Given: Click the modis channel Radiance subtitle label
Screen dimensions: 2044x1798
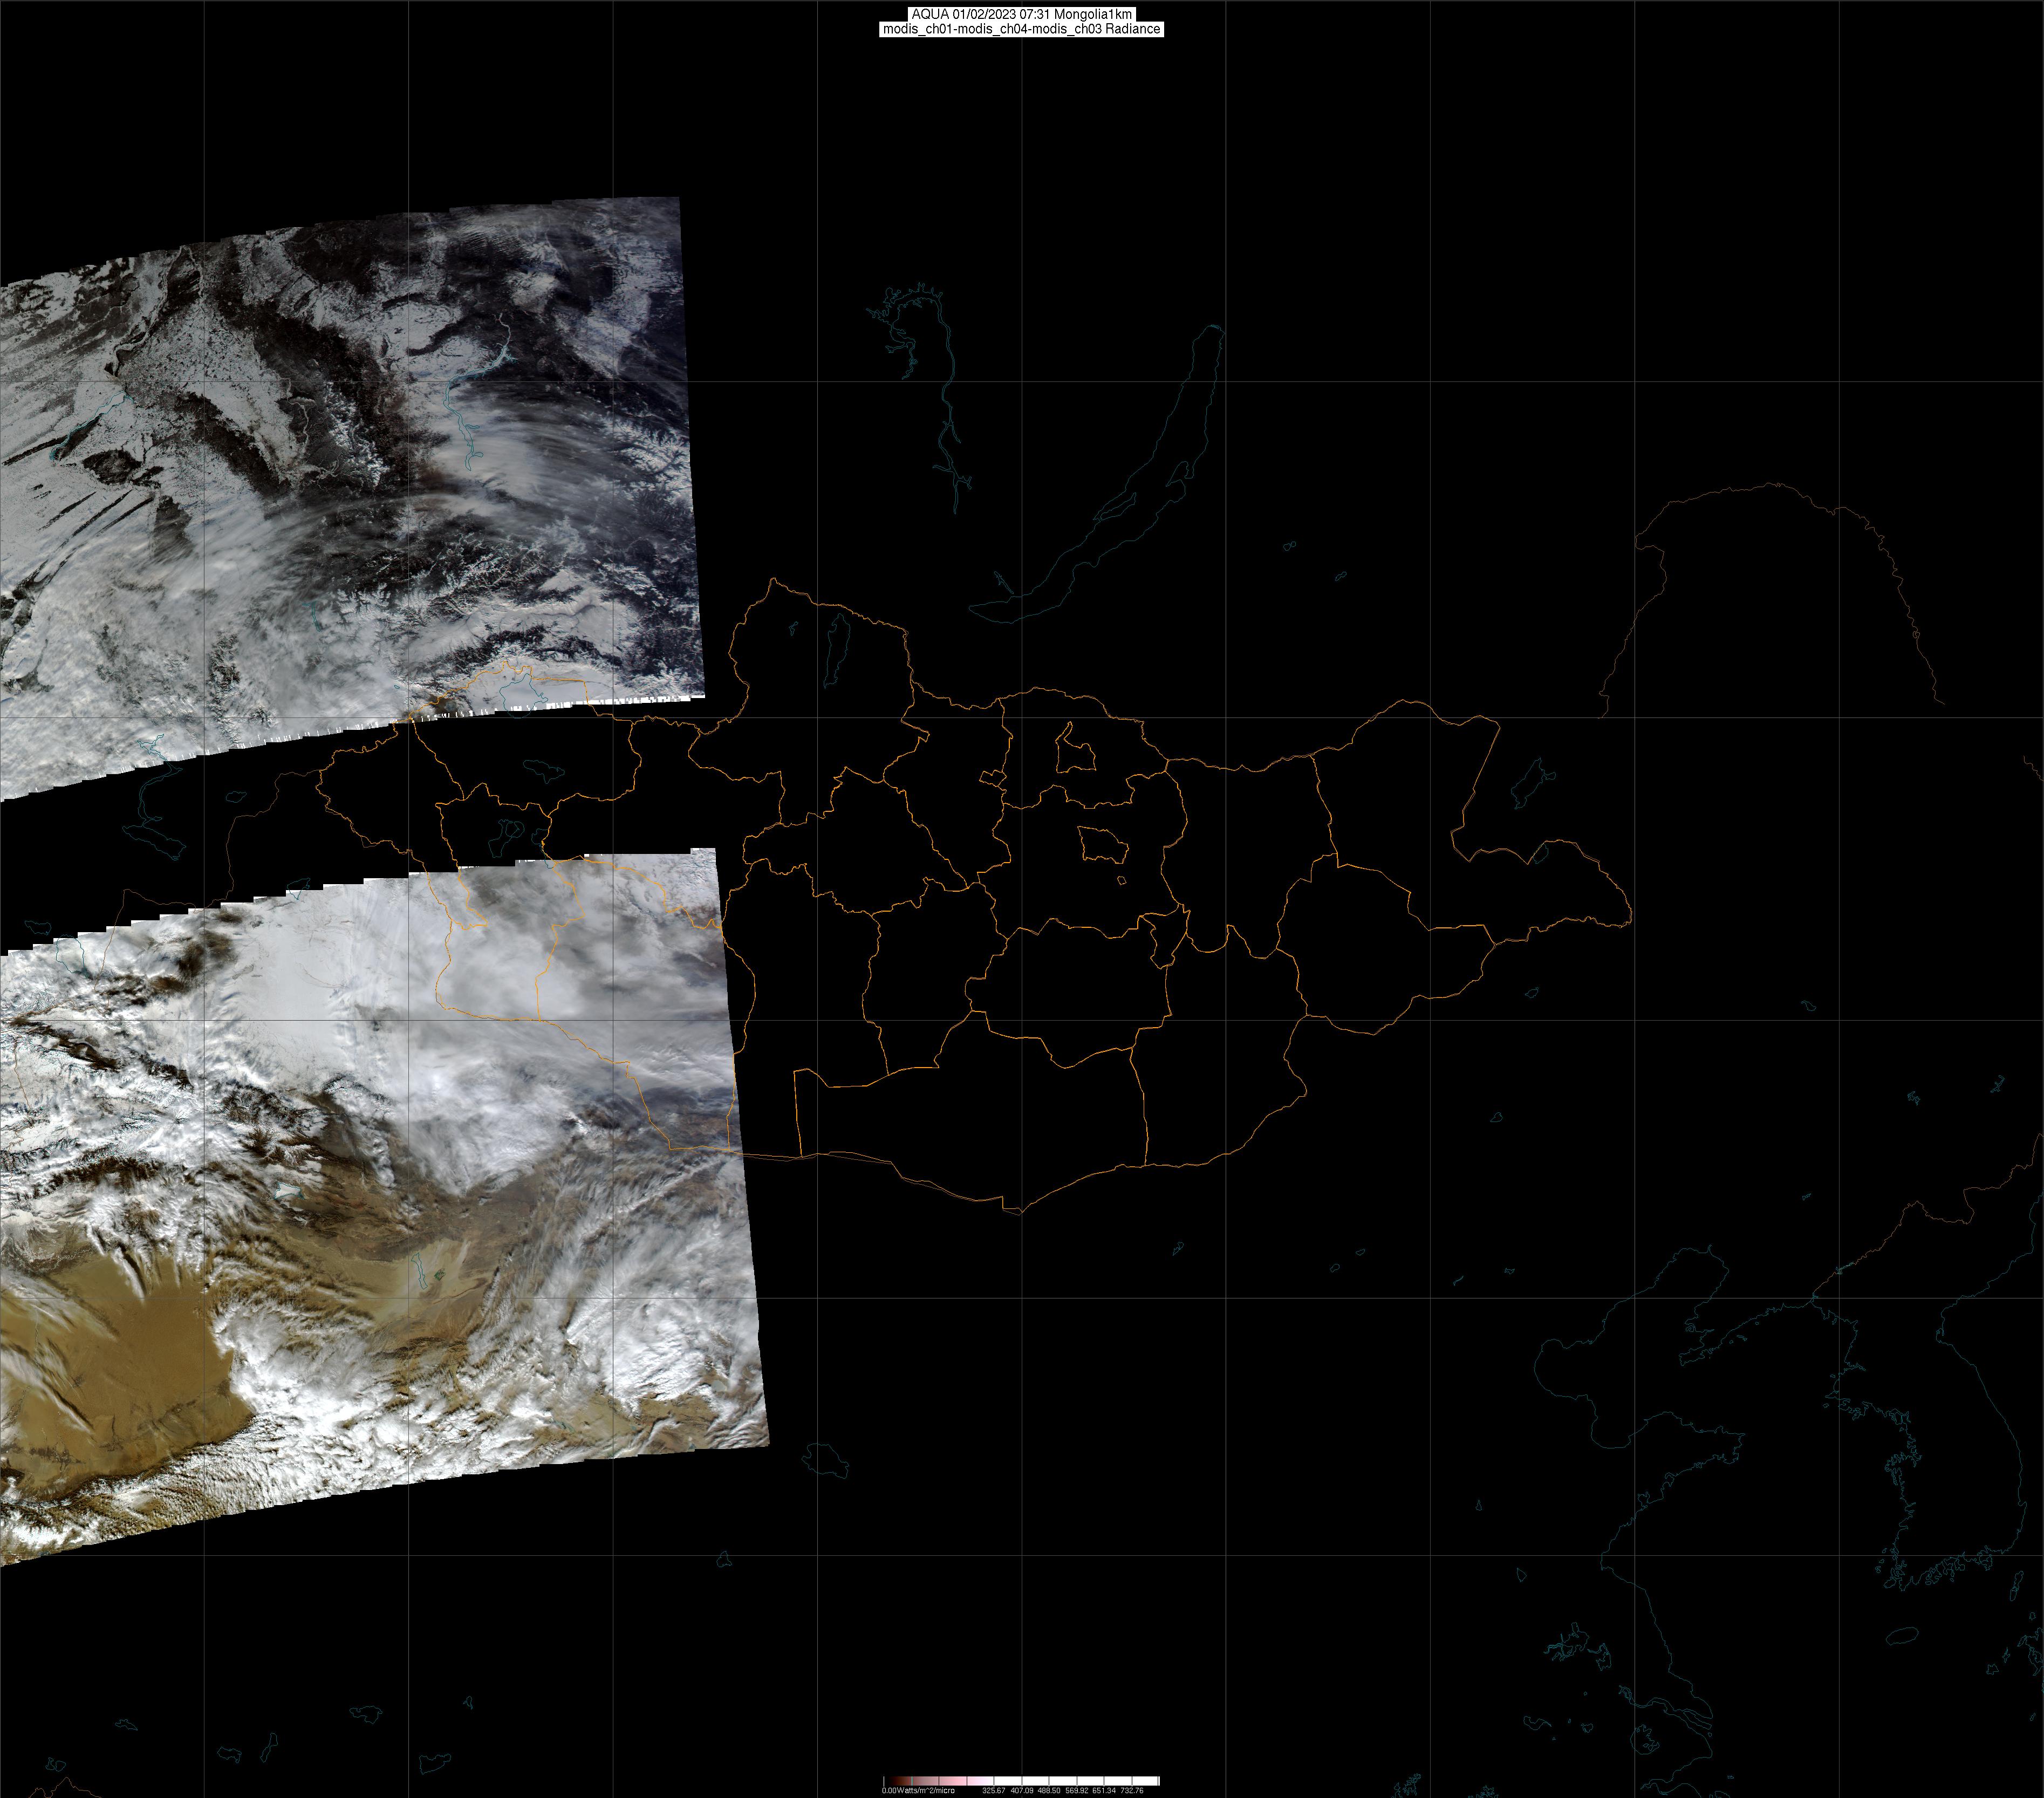Looking at the screenshot, I should pos(1021,29).
